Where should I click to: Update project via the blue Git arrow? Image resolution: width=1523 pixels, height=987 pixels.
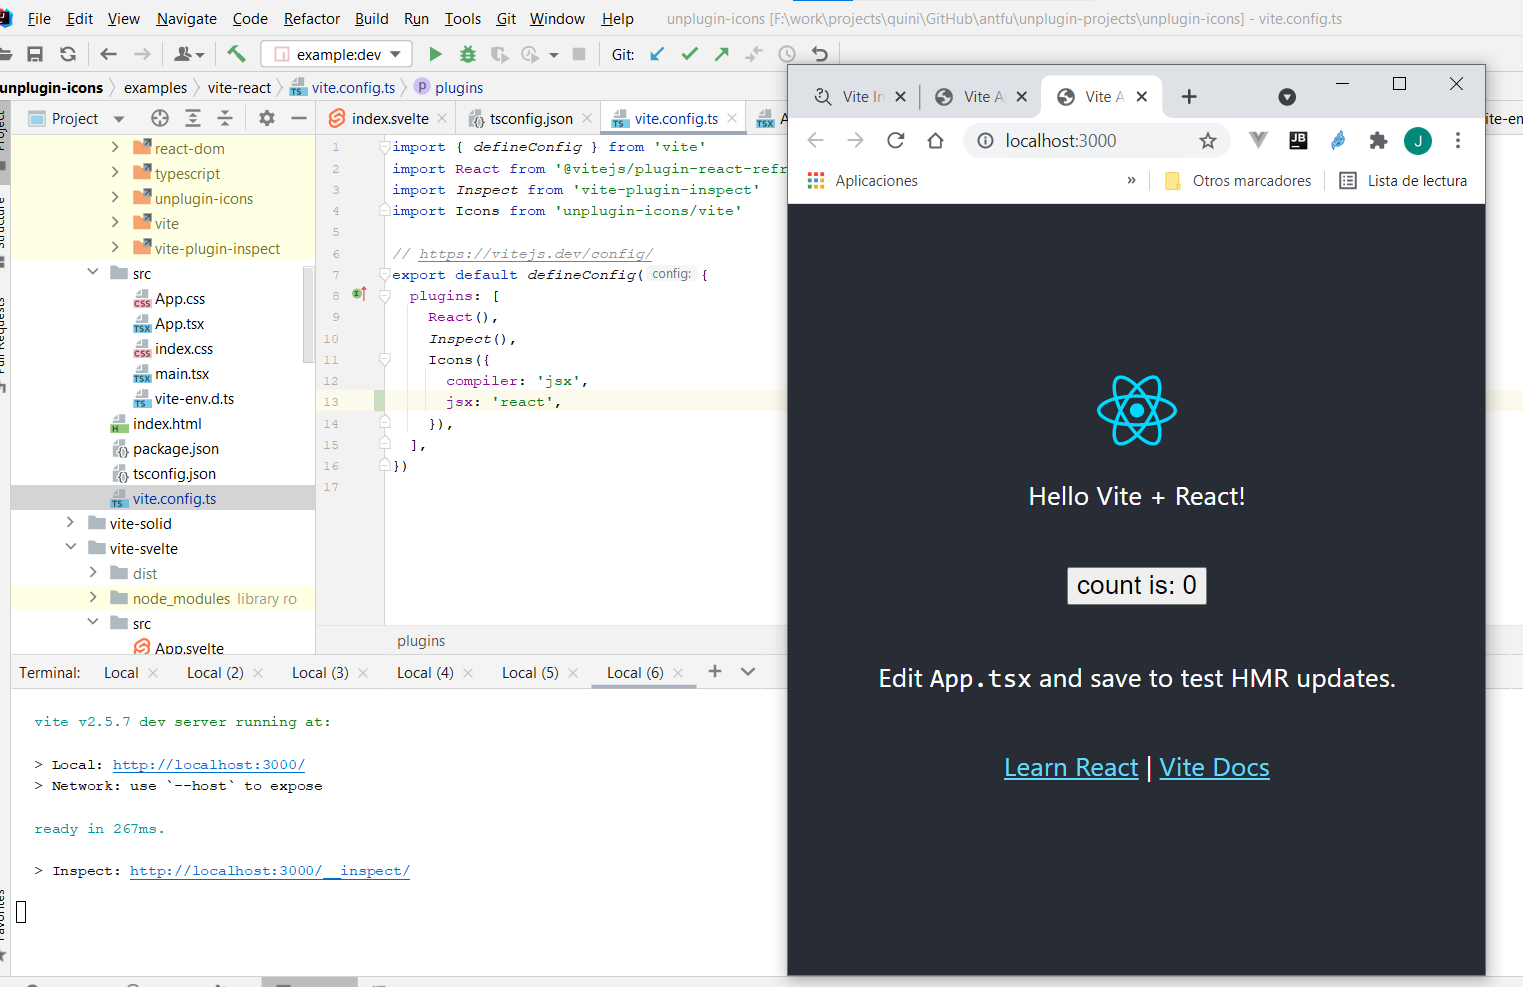point(656,54)
